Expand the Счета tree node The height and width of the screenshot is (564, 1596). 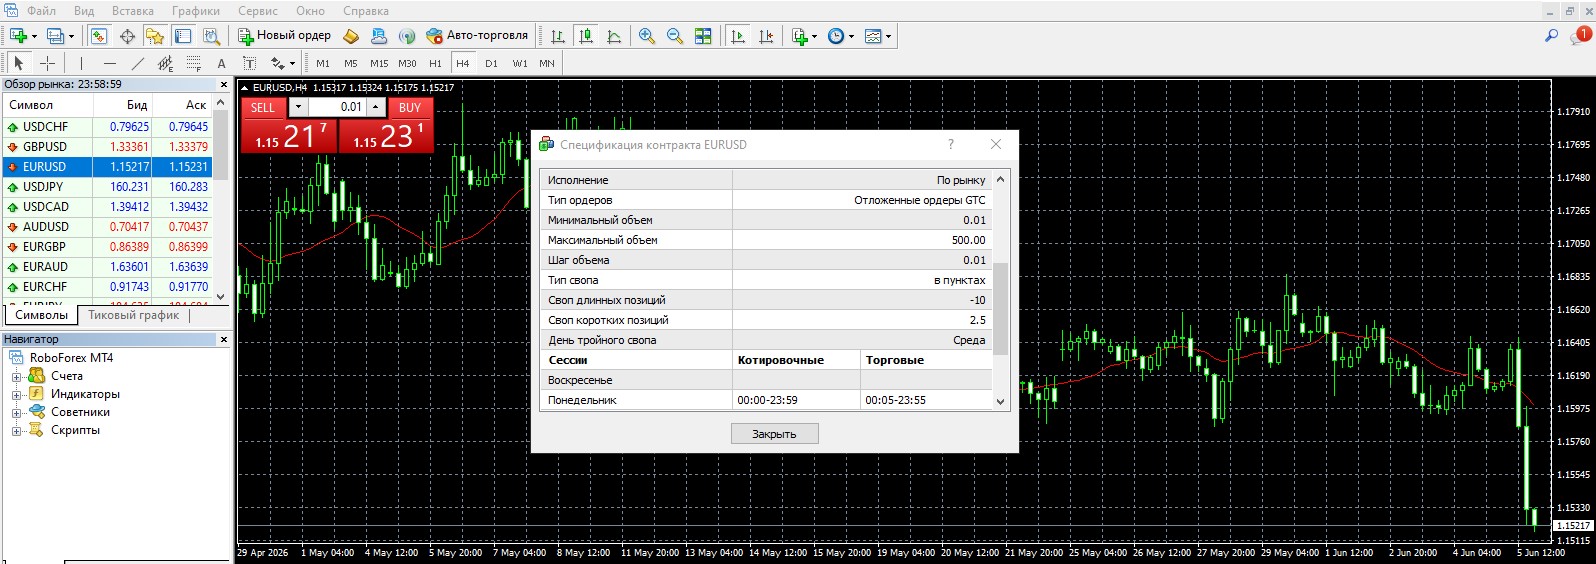point(16,376)
